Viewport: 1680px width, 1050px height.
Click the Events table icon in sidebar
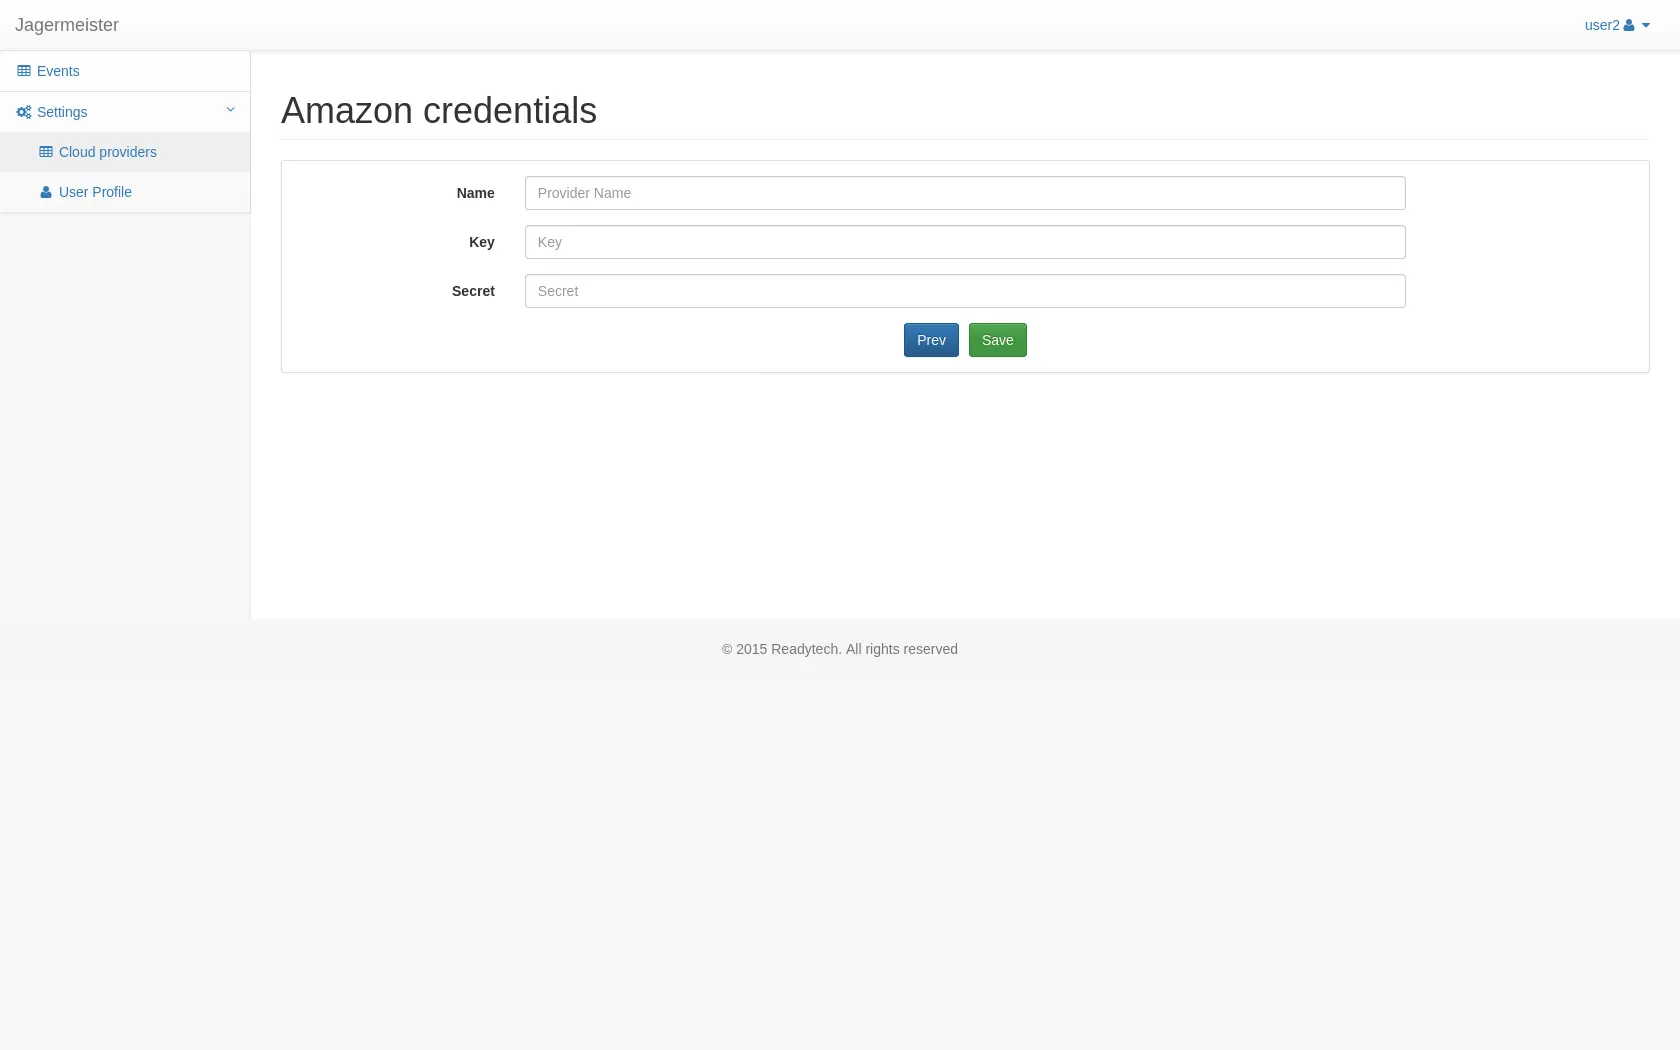pyautogui.click(x=24, y=71)
